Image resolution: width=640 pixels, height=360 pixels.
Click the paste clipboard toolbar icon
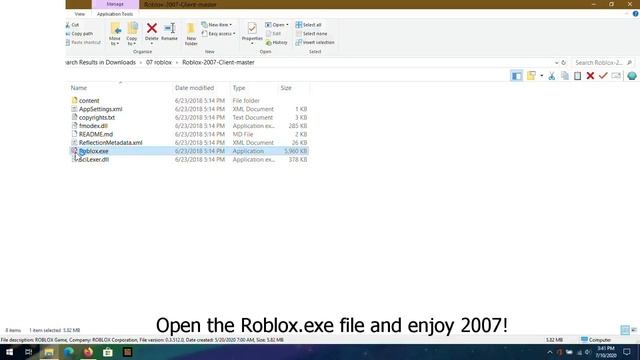pyautogui.click(x=577, y=76)
